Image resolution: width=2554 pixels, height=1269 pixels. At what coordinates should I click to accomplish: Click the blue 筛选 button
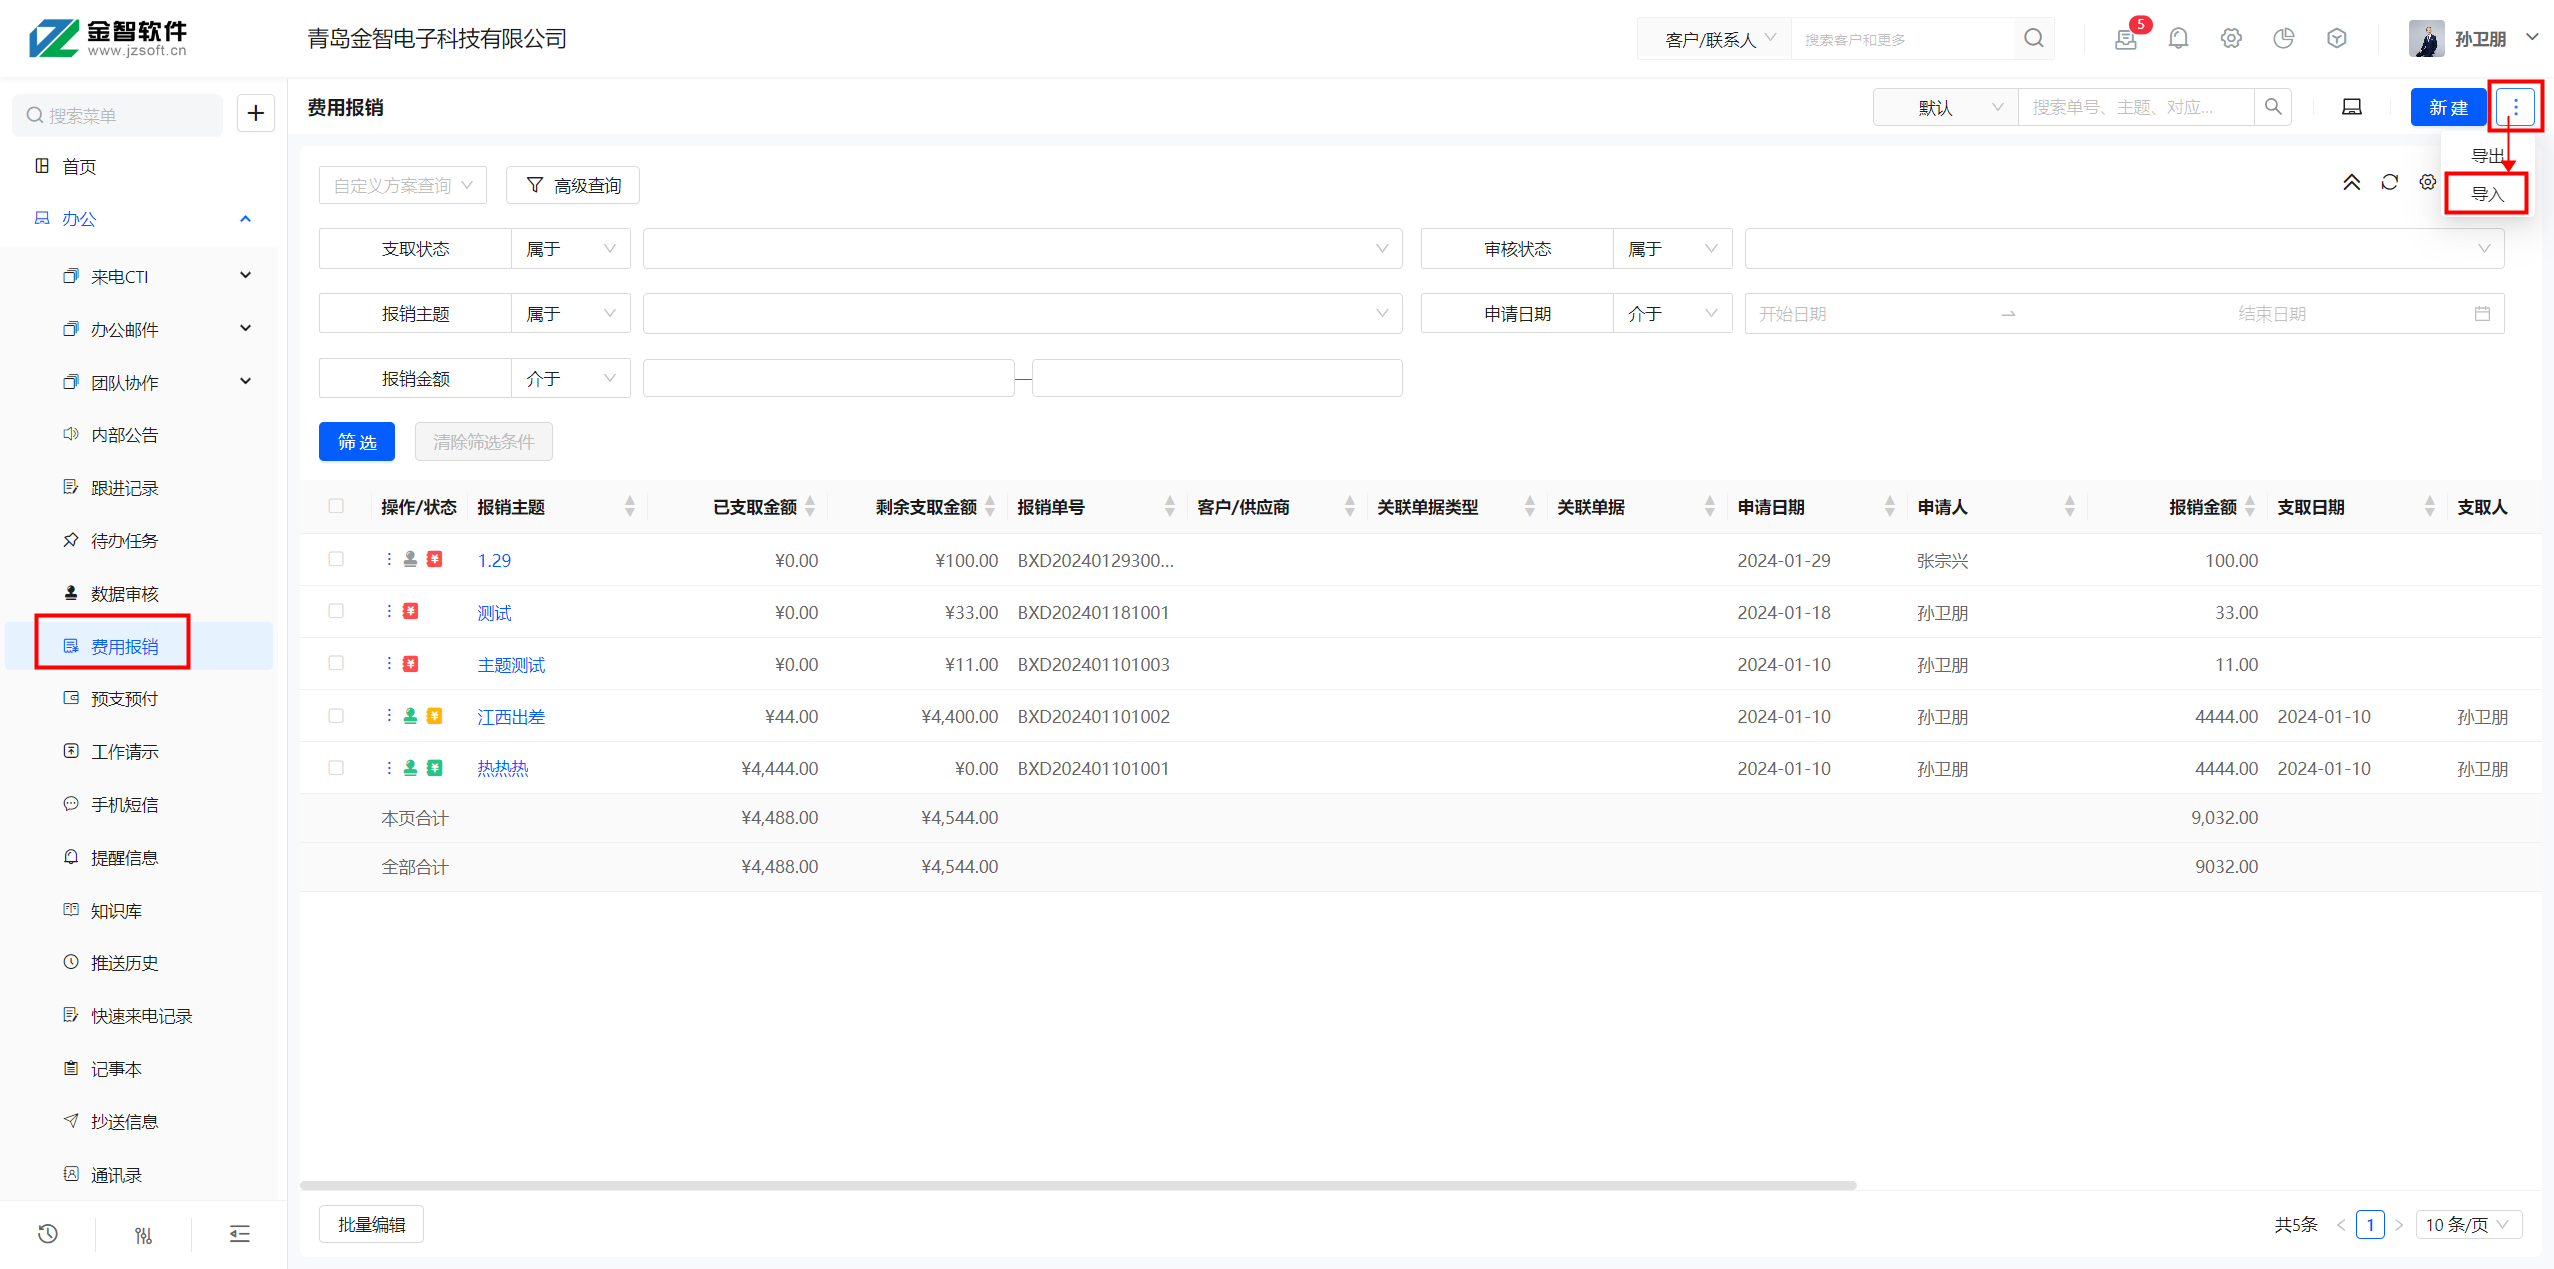[x=357, y=442]
